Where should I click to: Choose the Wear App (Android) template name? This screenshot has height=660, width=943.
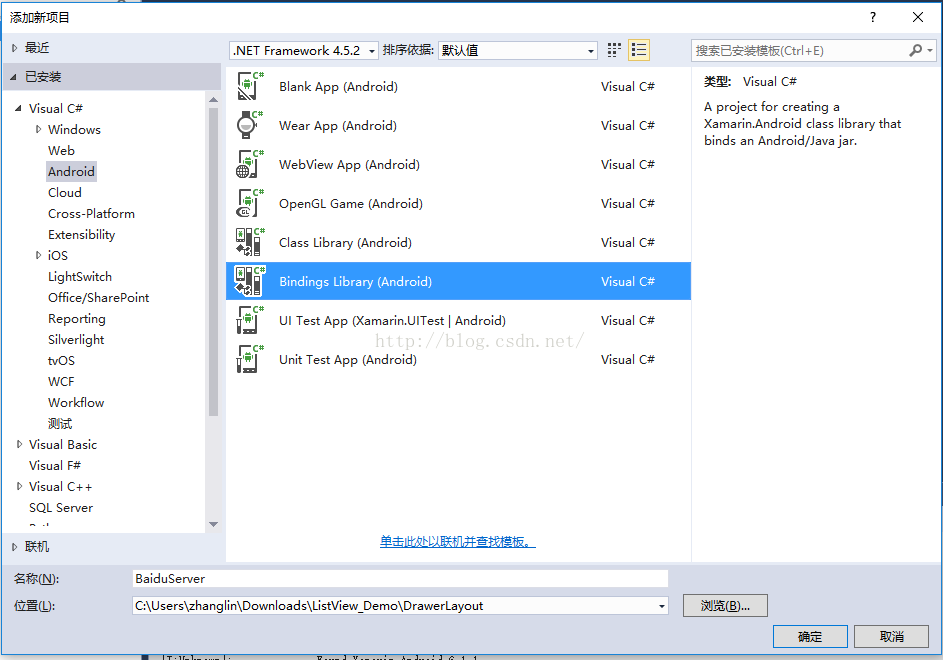pyautogui.click(x=337, y=126)
